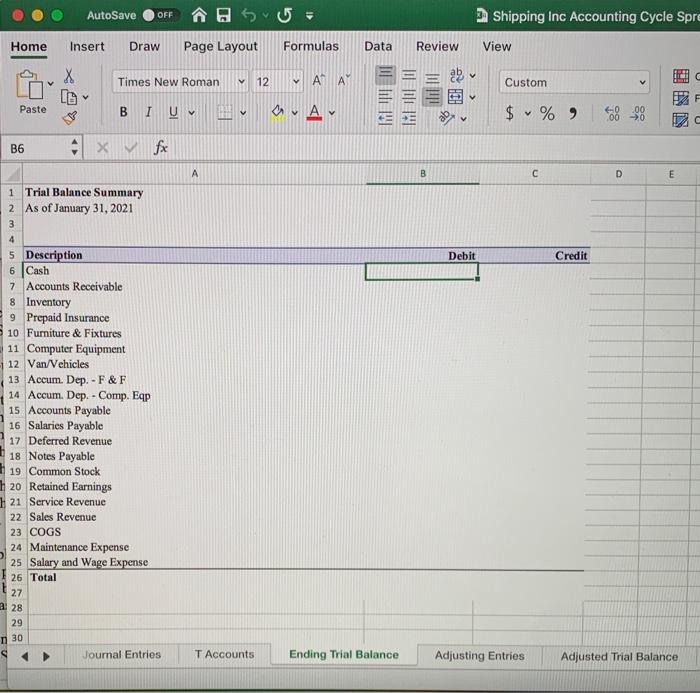Click the text Orientation icon
700x693 pixels.
(x=446, y=118)
